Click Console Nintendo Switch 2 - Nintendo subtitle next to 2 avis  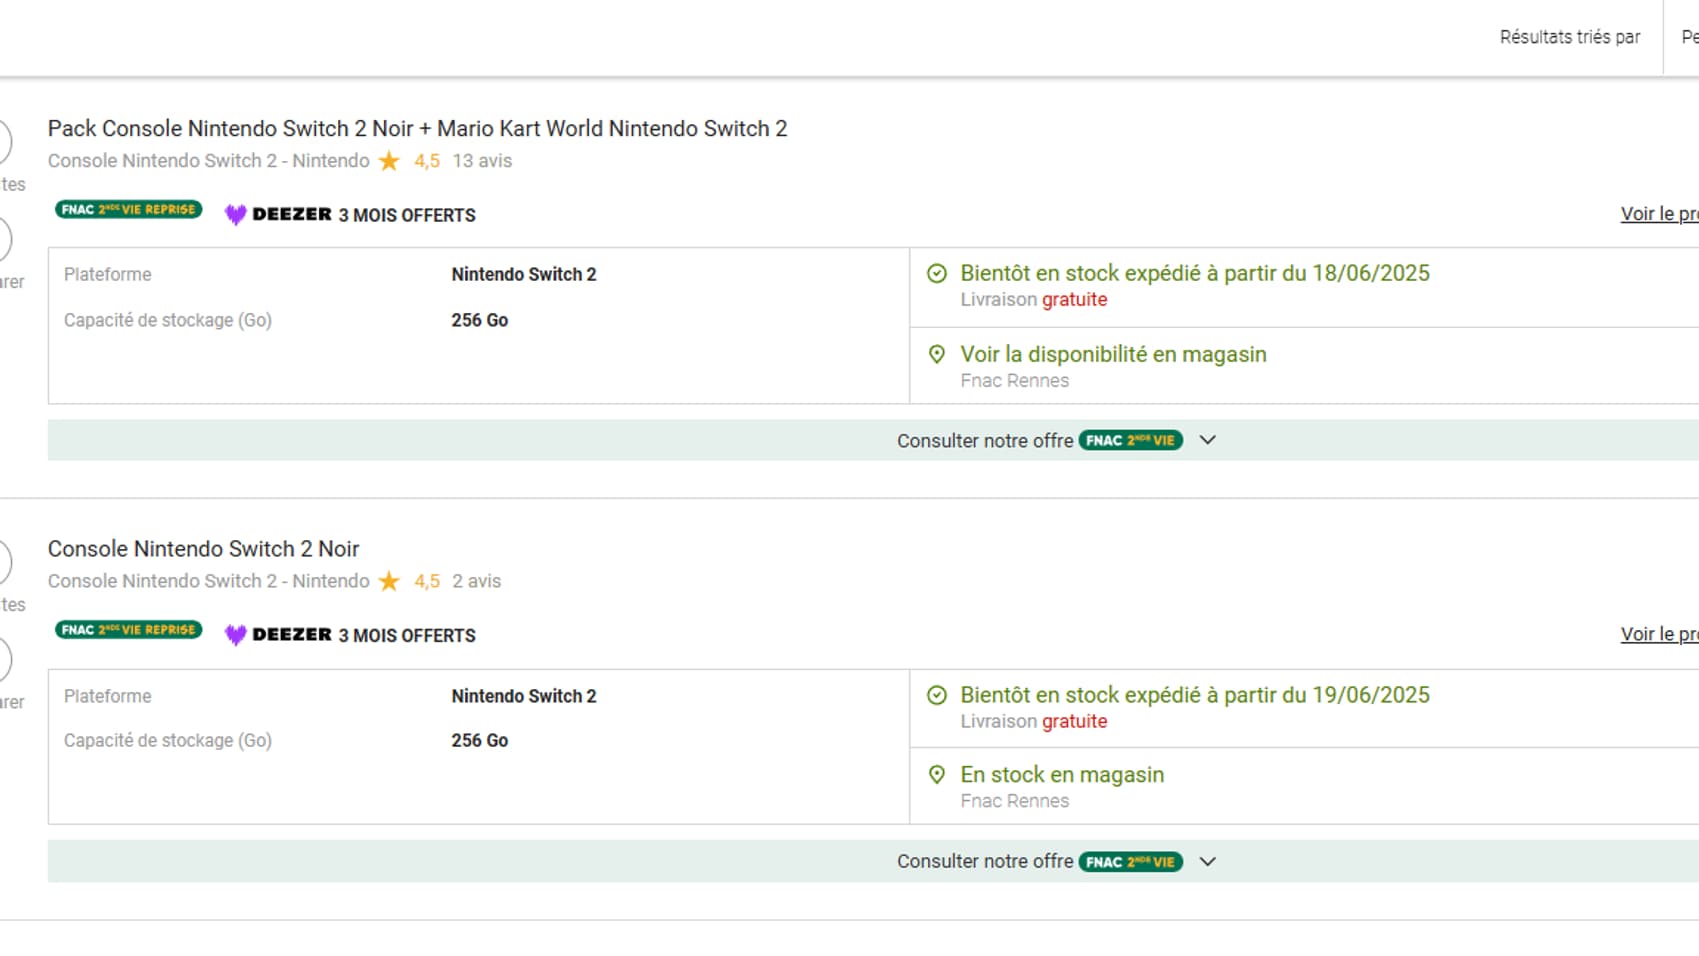point(209,581)
